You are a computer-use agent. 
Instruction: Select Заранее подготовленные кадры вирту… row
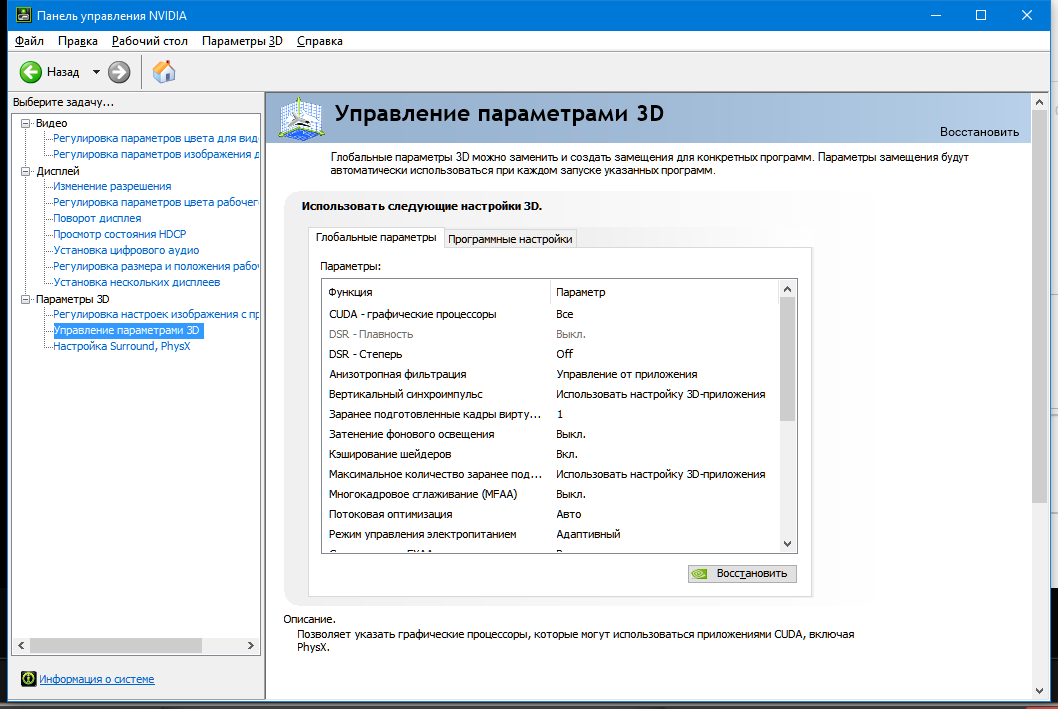(x=550, y=414)
